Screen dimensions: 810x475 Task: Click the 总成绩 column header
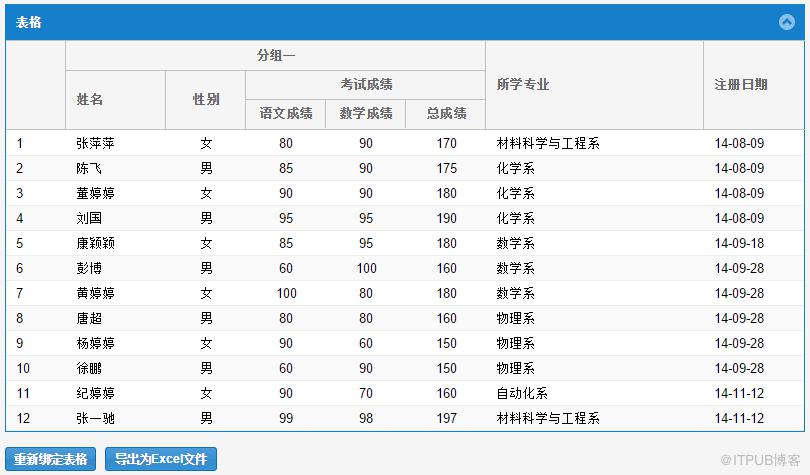pos(446,114)
